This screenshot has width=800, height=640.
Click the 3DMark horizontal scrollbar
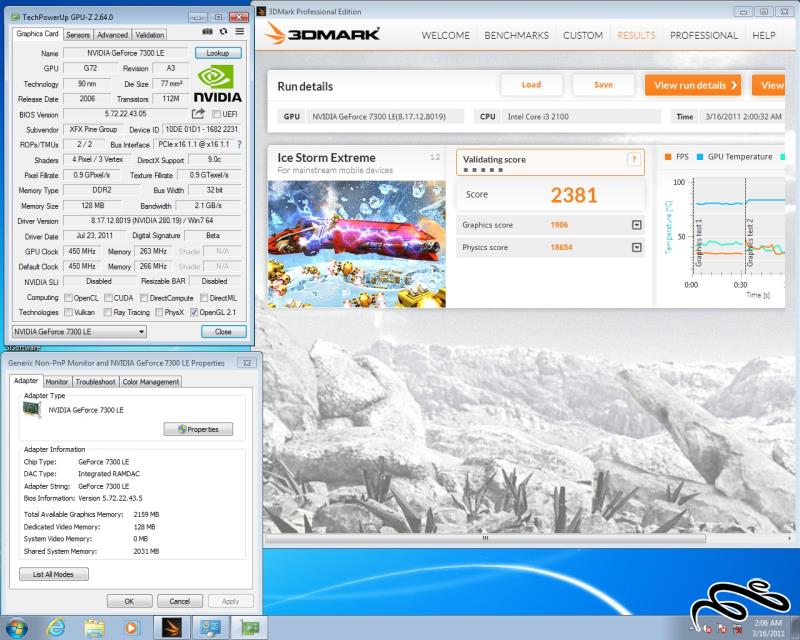[x=485, y=538]
